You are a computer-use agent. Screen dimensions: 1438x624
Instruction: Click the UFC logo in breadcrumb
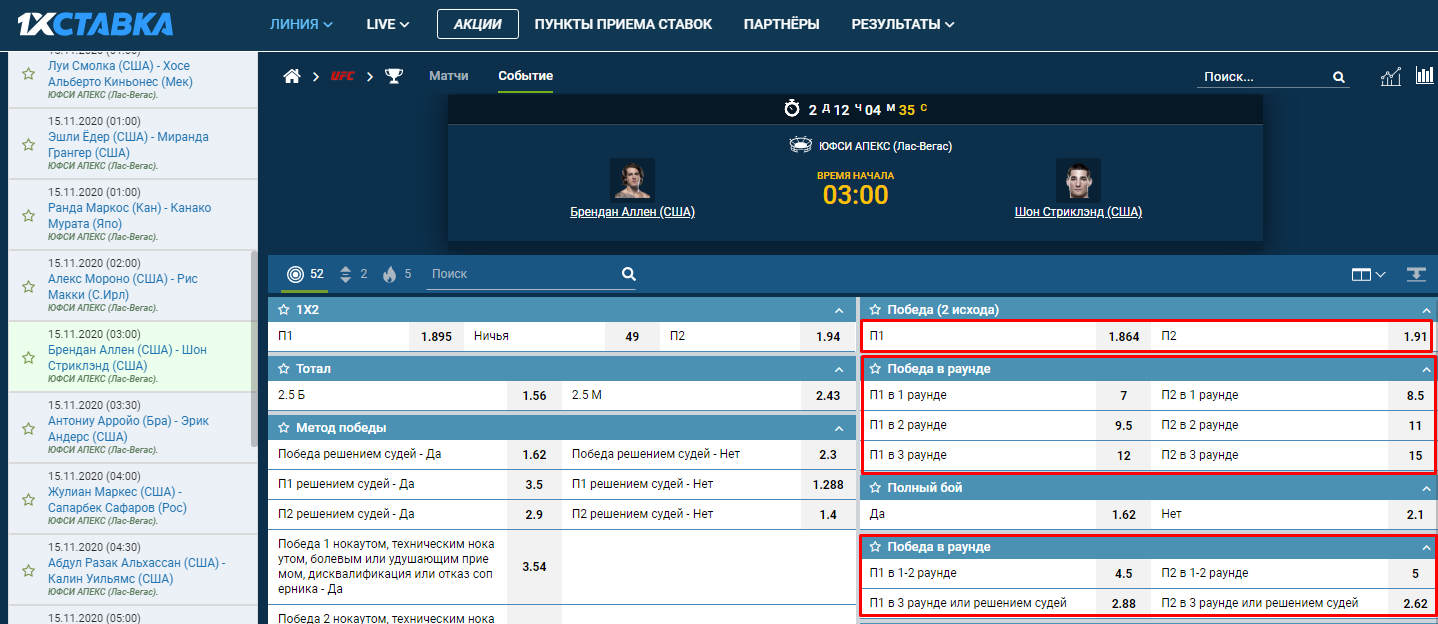(x=343, y=76)
